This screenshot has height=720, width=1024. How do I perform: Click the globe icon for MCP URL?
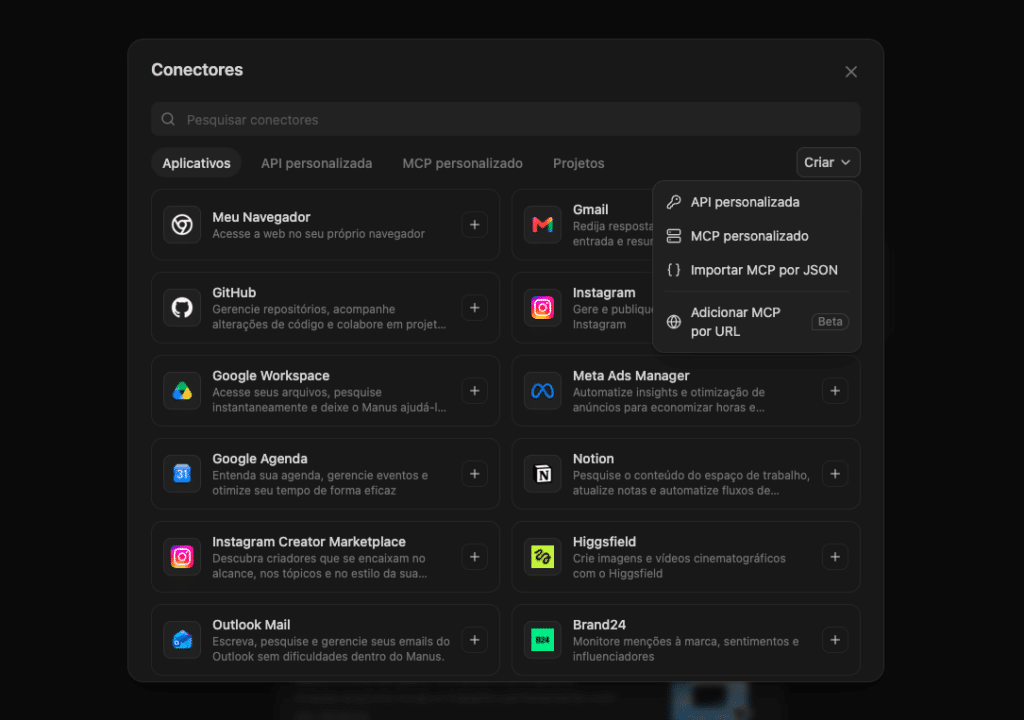(673, 321)
